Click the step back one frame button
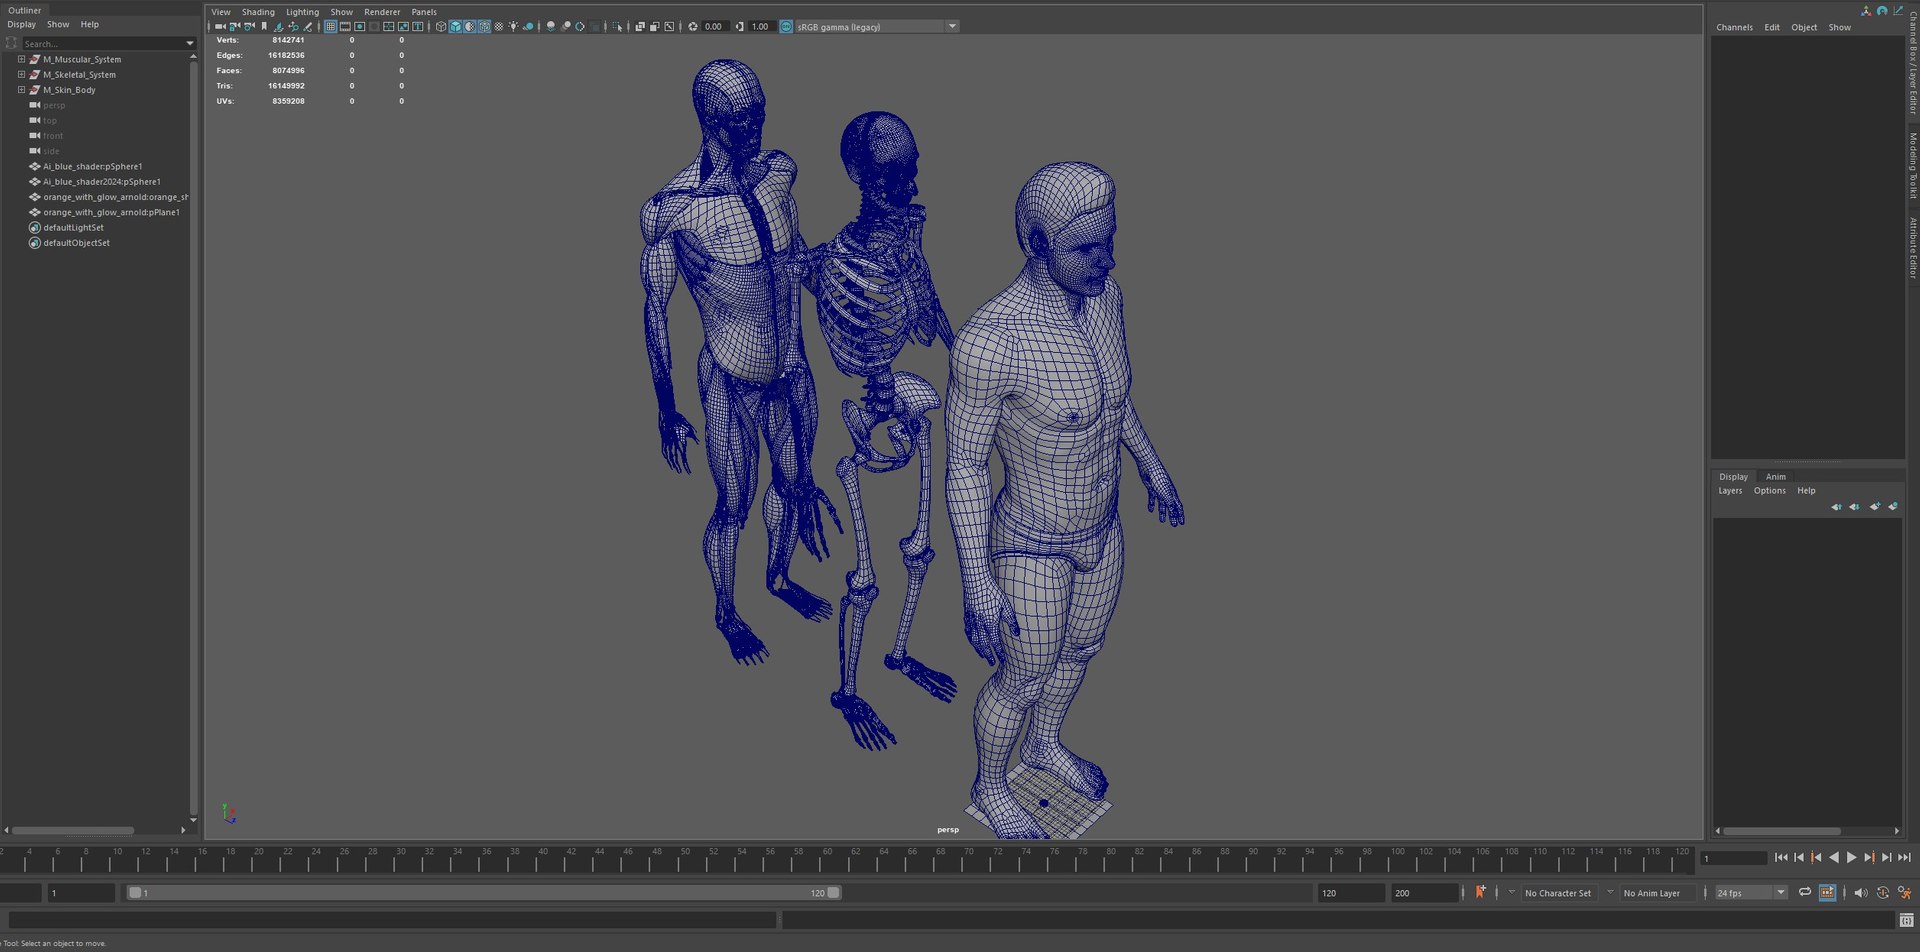 (1799, 857)
